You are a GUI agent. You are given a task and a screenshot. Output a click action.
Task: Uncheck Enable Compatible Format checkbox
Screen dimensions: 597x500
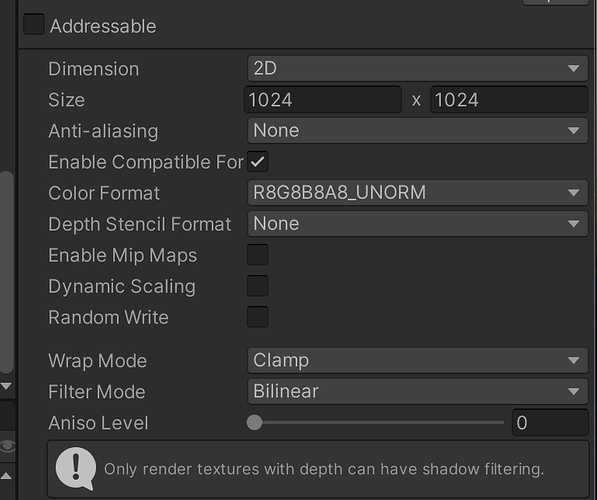[258, 162]
